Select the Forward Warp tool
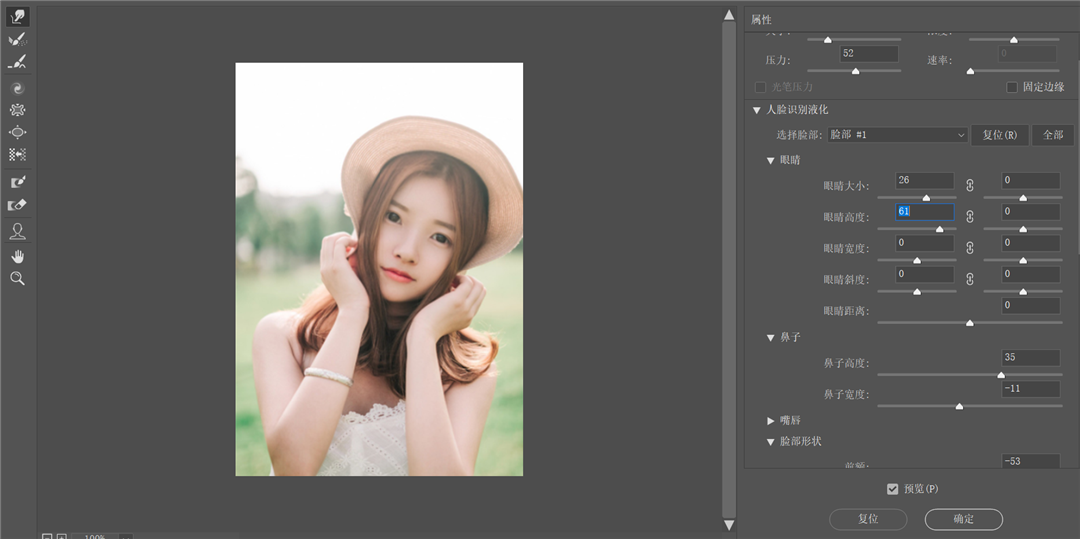The image size is (1080, 539). click(17, 17)
